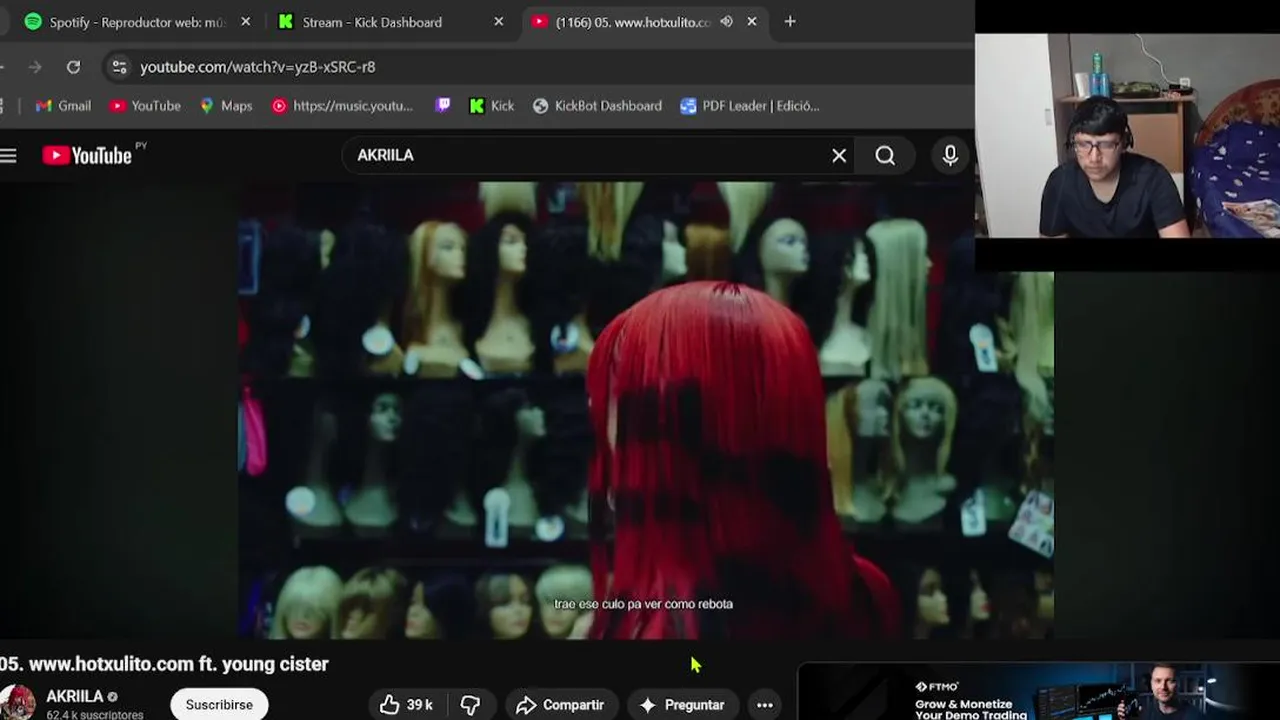Mute the YouTube tab audio icon
Viewport: 1280px width, 720px height.
coord(727,22)
